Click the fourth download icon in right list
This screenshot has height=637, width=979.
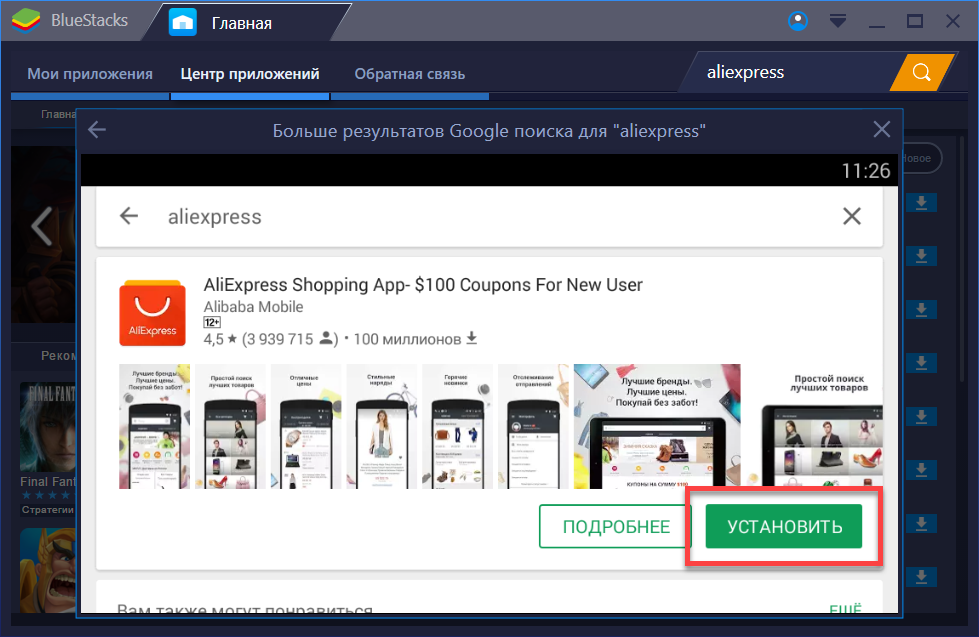(921, 363)
